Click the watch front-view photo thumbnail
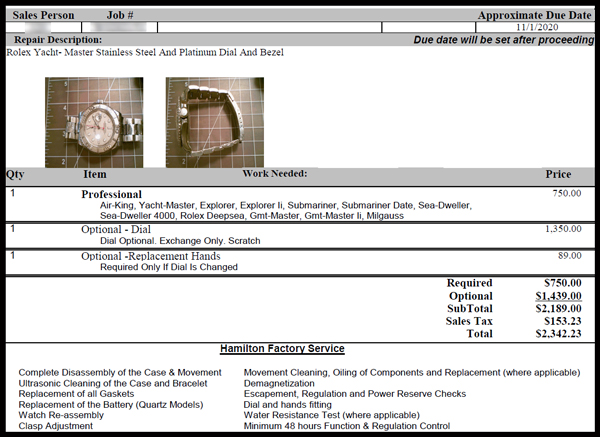 pos(94,122)
